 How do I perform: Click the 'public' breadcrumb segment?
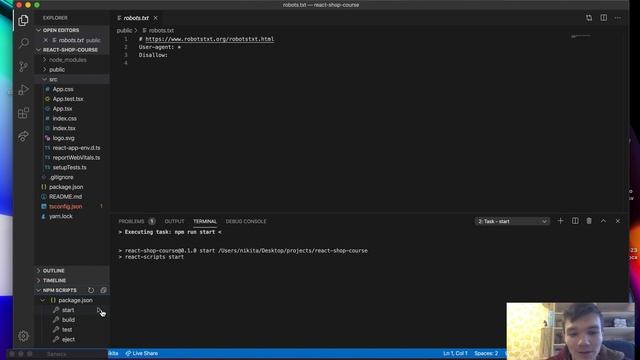(124, 31)
